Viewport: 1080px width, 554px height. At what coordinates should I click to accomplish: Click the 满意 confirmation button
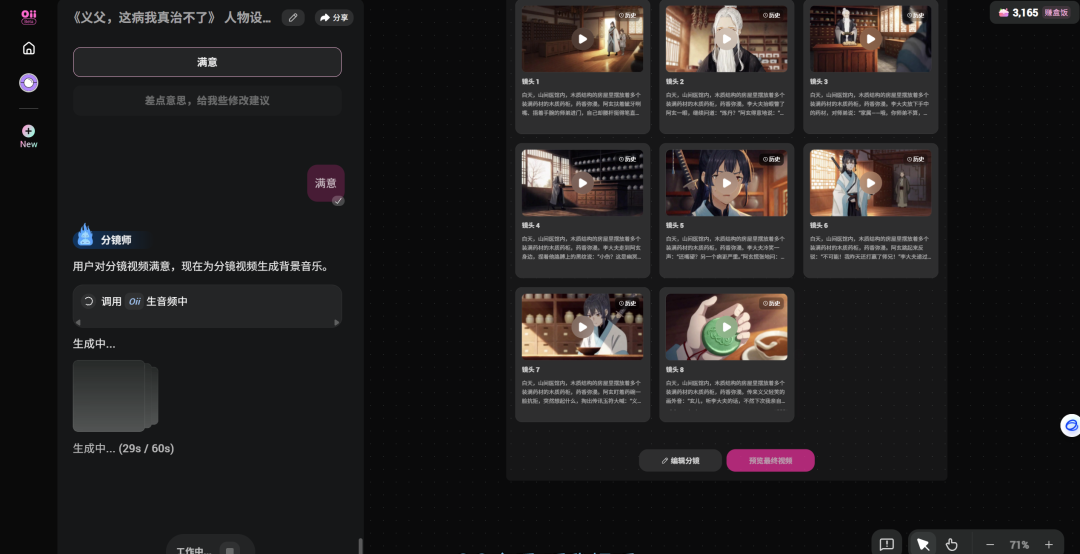tap(207, 62)
